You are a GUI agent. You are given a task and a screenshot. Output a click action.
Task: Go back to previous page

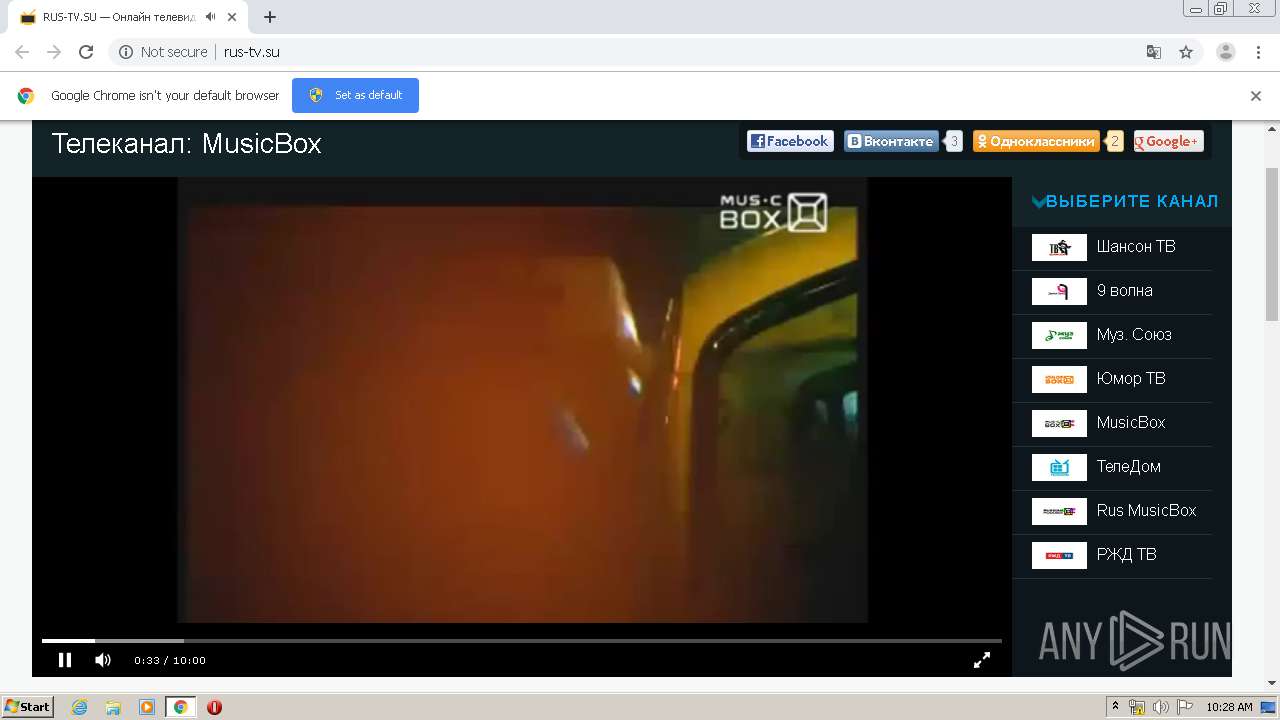[22, 52]
